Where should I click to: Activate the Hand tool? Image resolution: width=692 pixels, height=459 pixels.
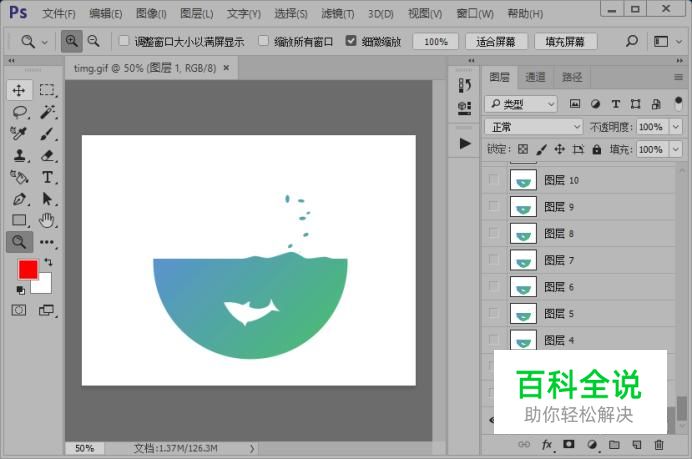(x=47, y=220)
